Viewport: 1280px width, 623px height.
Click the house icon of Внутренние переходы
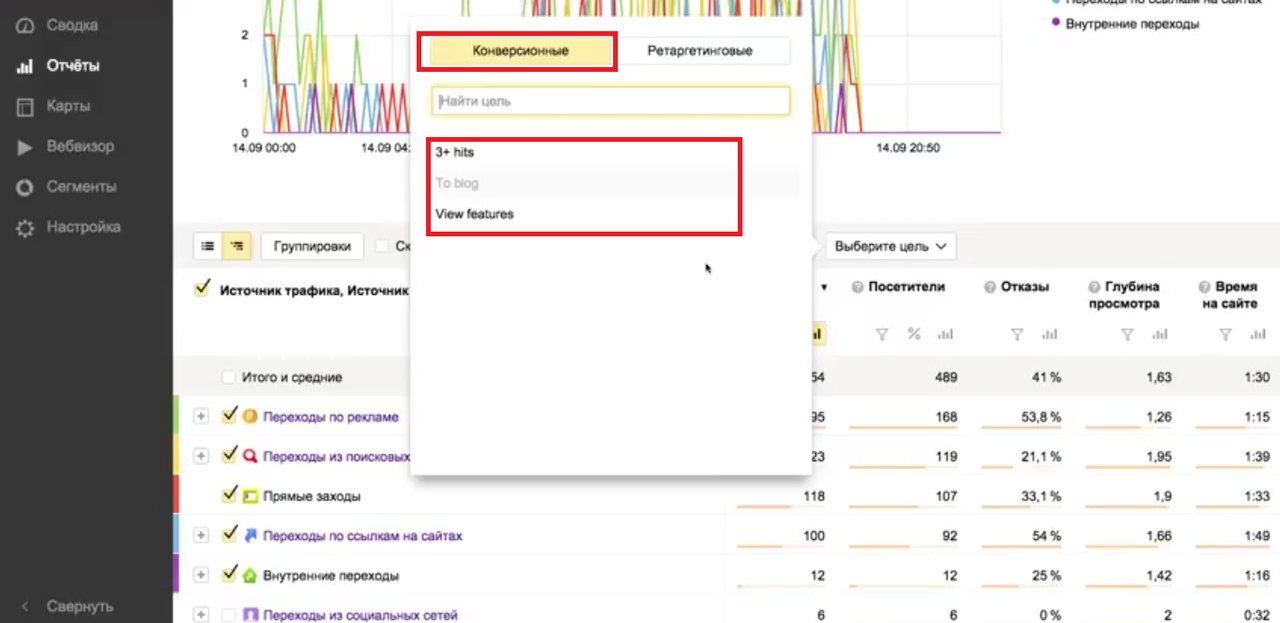click(250, 576)
